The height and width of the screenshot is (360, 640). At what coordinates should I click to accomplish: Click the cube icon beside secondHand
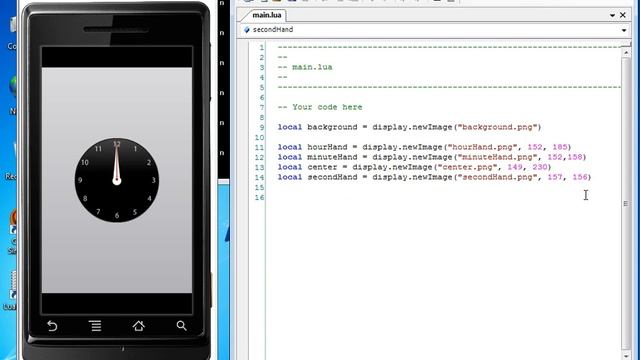coord(246,30)
